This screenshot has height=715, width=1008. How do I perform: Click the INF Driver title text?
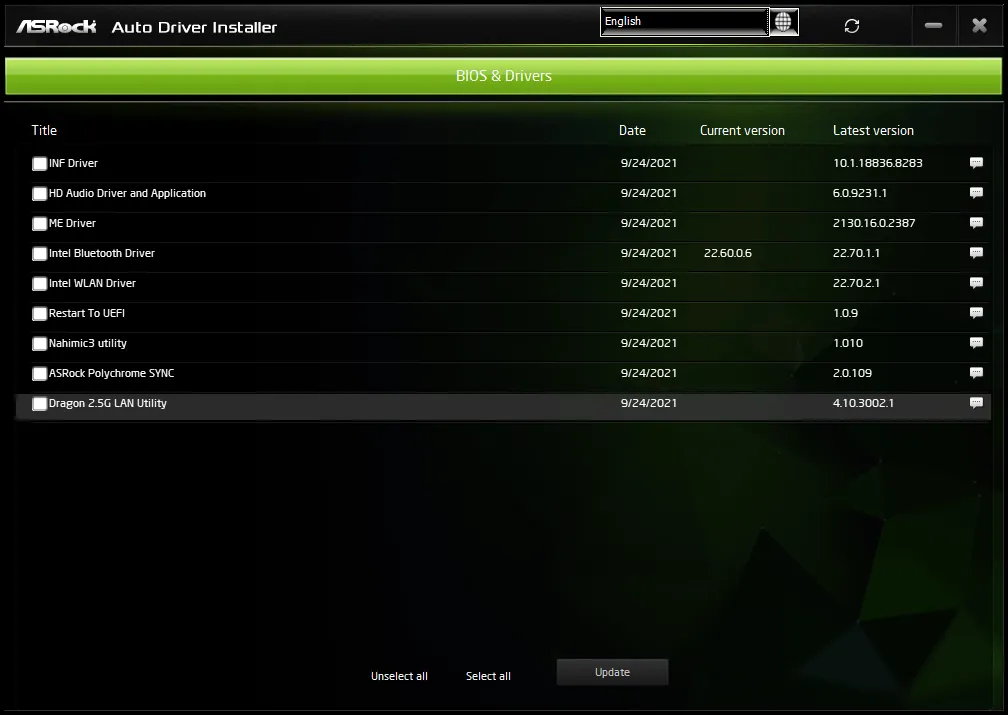point(73,163)
